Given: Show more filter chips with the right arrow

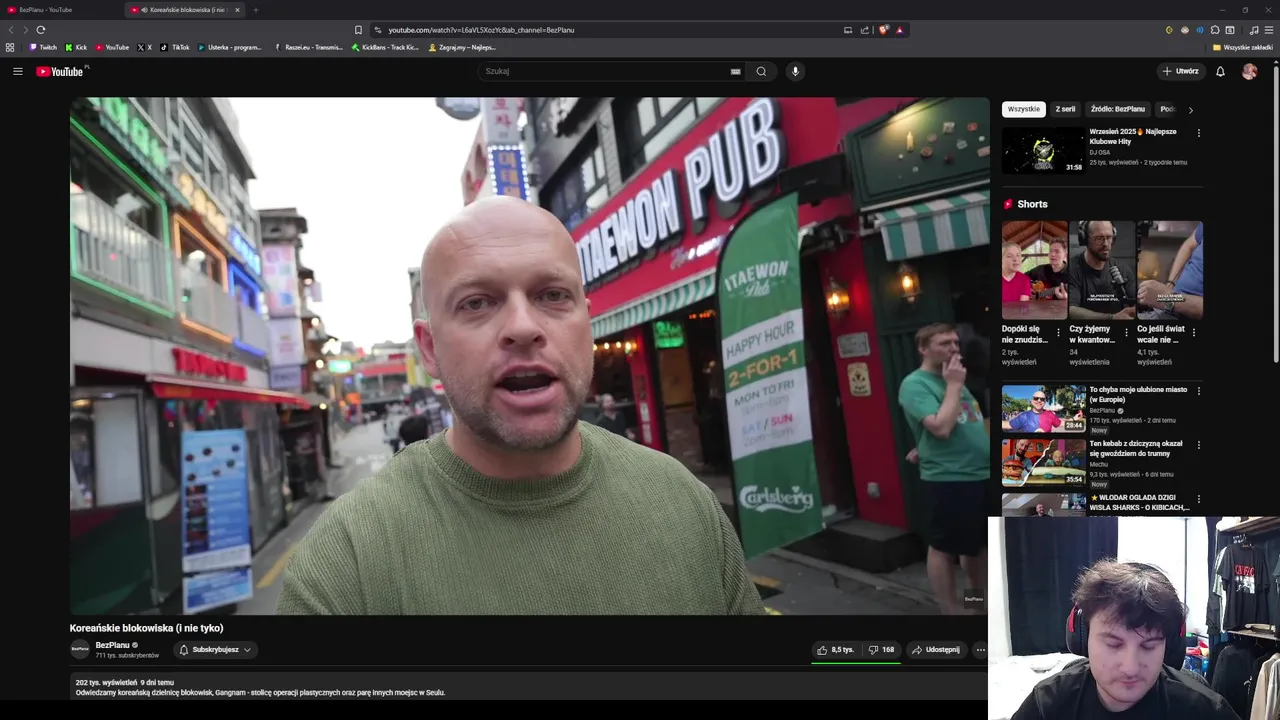Looking at the screenshot, I should [1190, 110].
